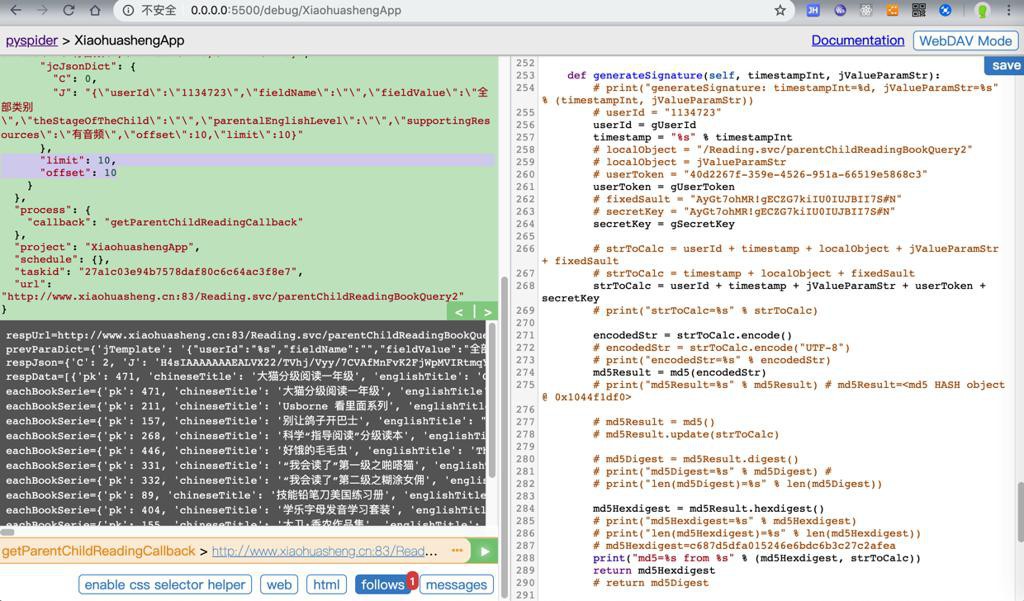
Task: Switch to the html tab
Action: pos(326,585)
